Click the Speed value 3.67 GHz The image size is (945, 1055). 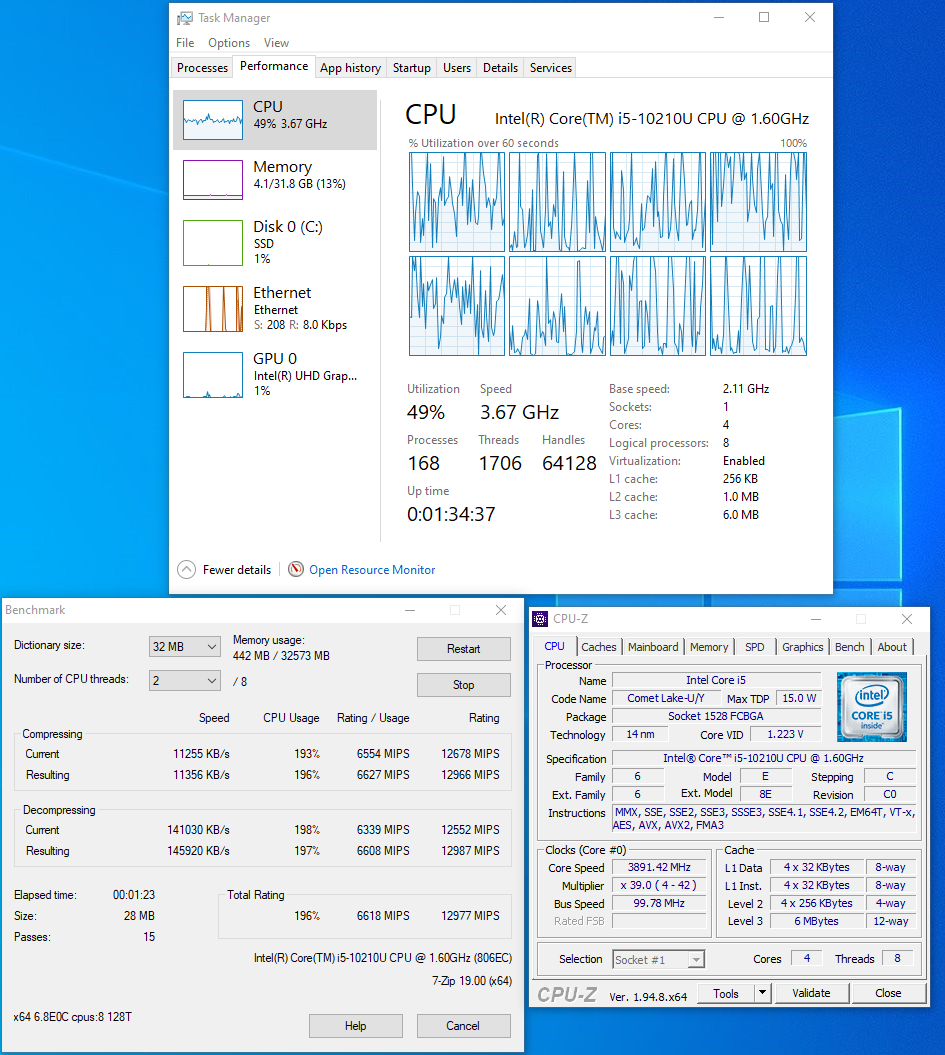pyautogui.click(x=519, y=412)
